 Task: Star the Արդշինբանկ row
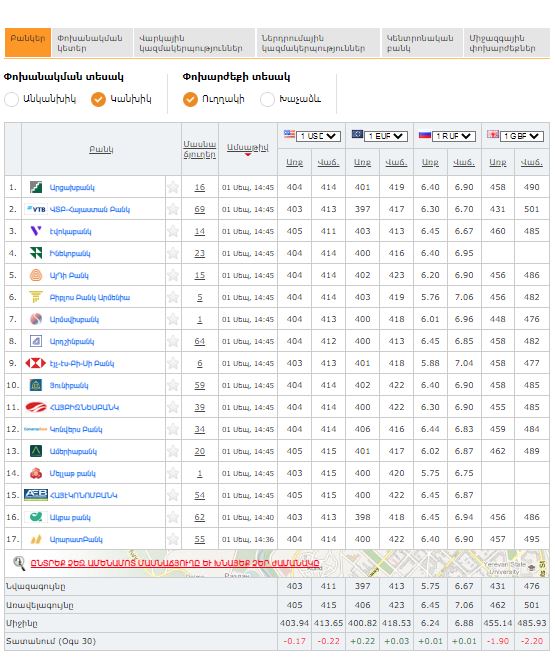pos(173,341)
